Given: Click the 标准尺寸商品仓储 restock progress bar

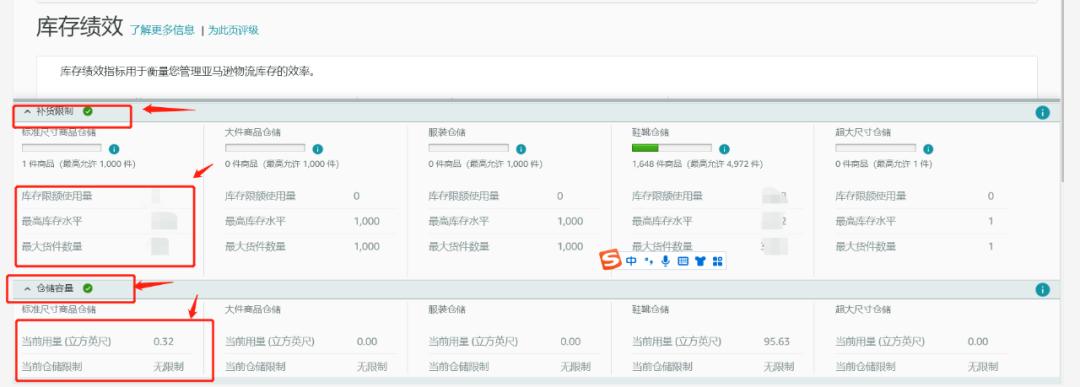Looking at the screenshot, I should [62, 148].
